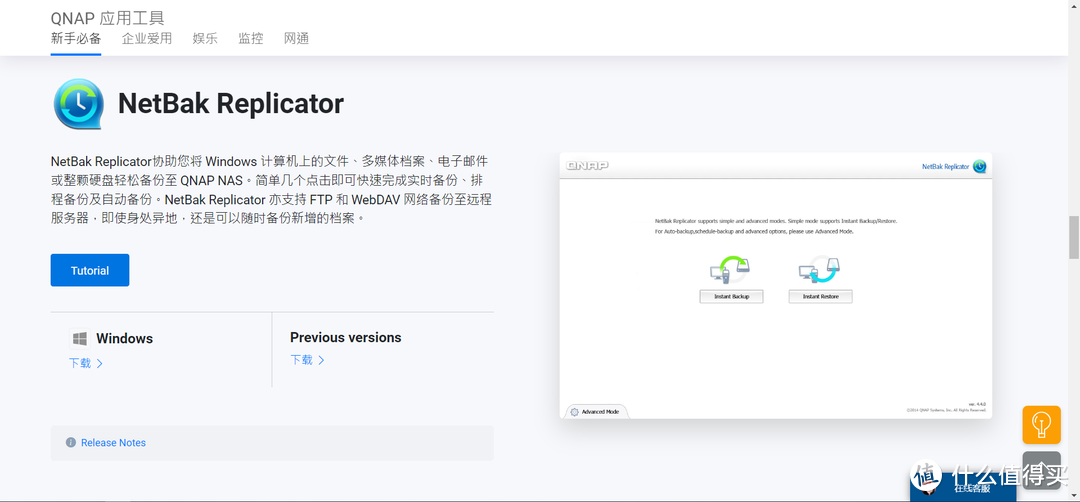Click the NetBak Replicator application screenshot
Screen dimensions: 1080x502
[x=776, y=286]
